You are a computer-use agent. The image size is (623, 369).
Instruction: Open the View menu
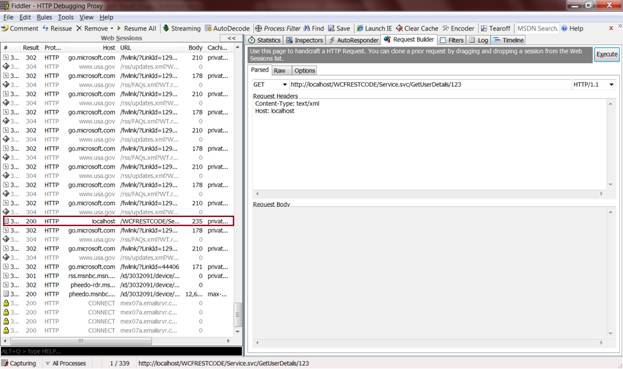point(86,17)
